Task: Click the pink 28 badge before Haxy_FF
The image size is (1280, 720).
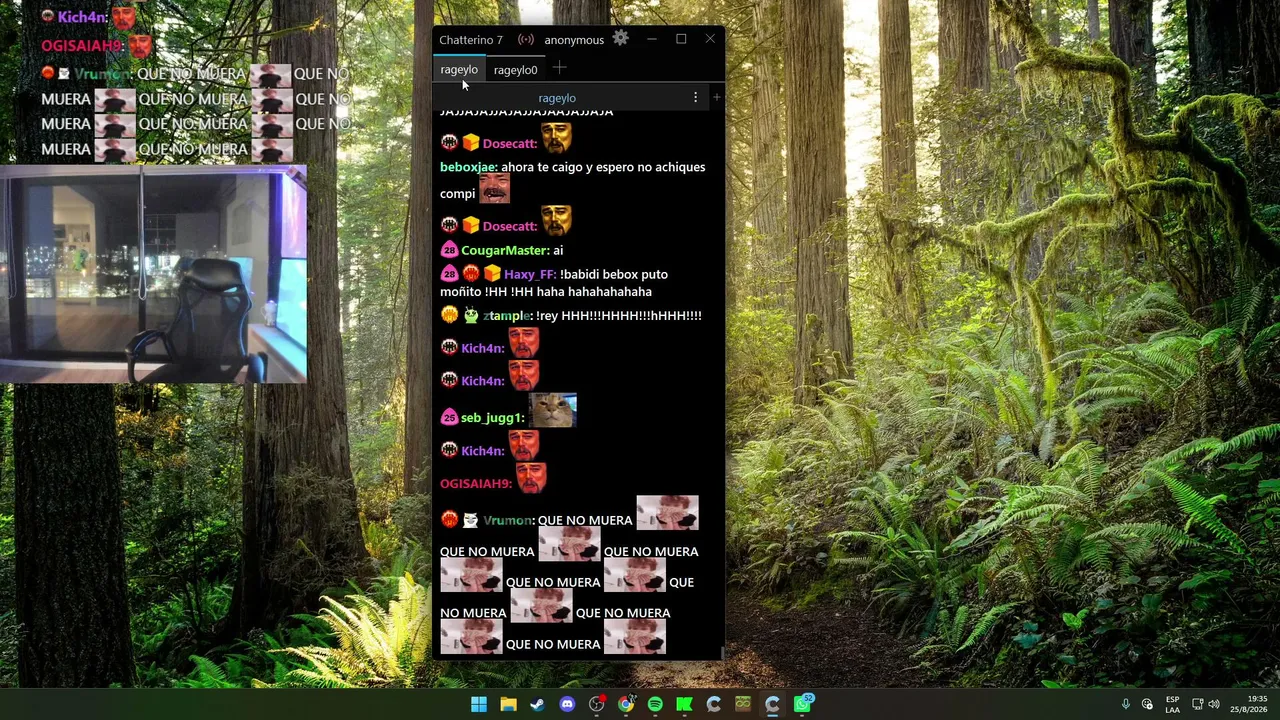Action: coord(449,274)
